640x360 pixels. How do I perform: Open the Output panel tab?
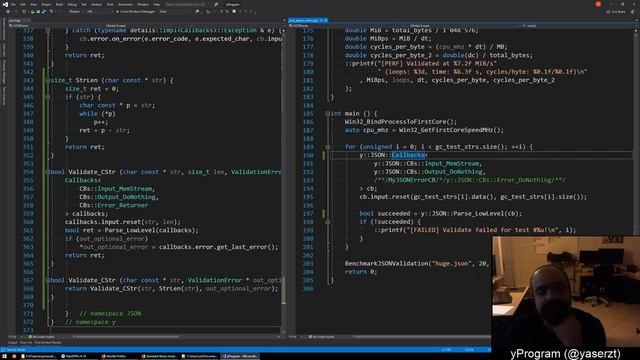point(12,343)
